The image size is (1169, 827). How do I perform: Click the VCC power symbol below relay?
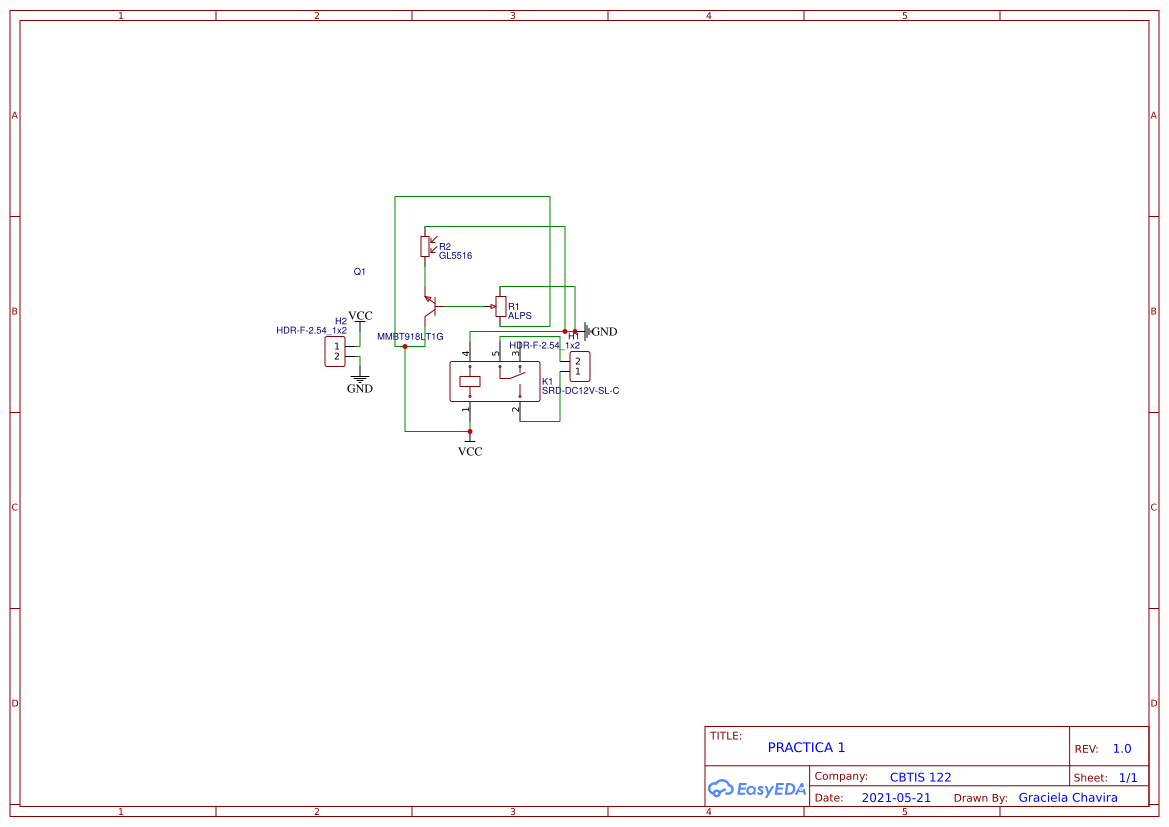[470, 447]
